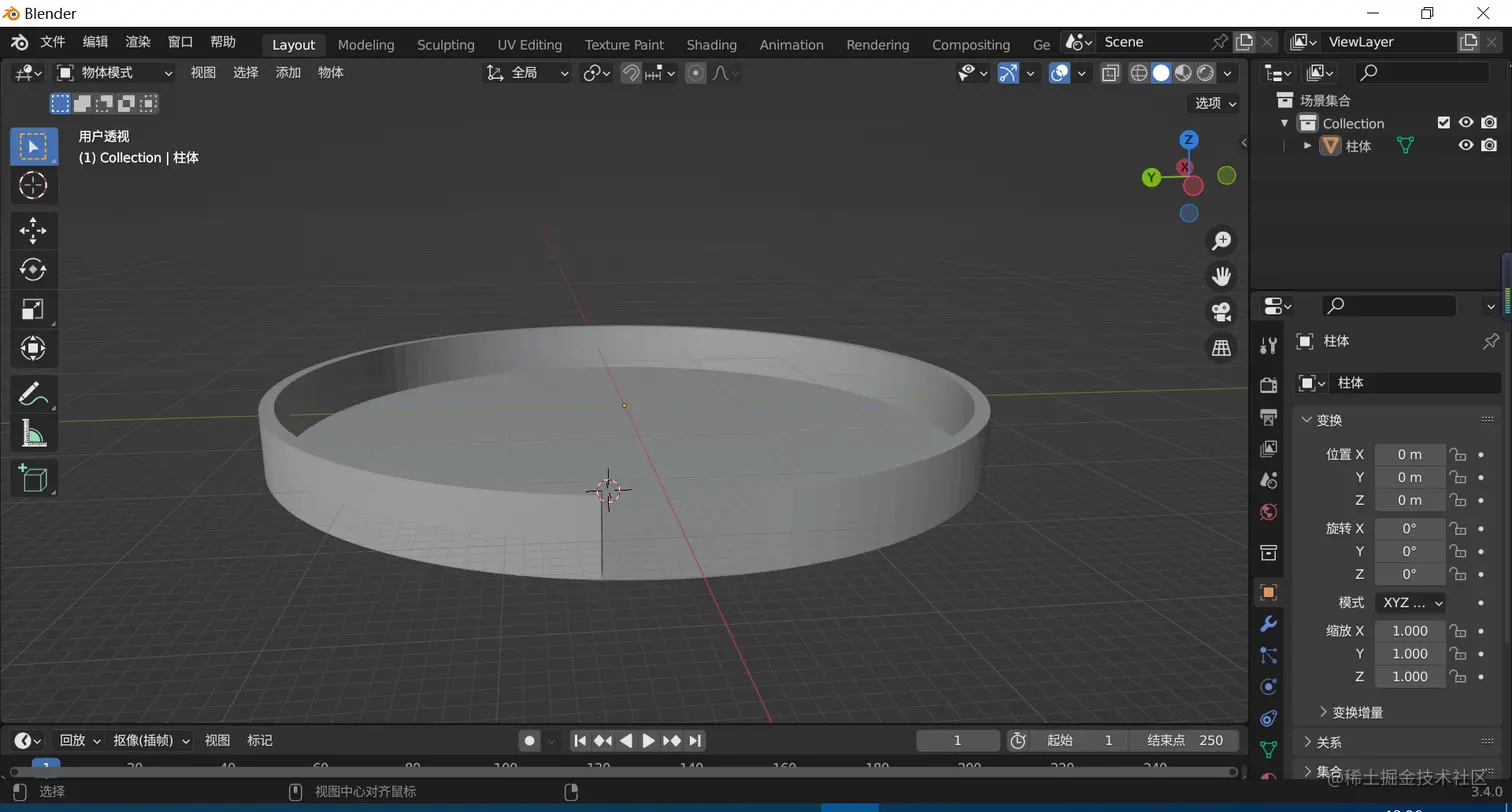Image resolution: width=1512 pixels, height=812 pixels.
Task: Toggle the auto-keying record button
Action: (530, 741)
